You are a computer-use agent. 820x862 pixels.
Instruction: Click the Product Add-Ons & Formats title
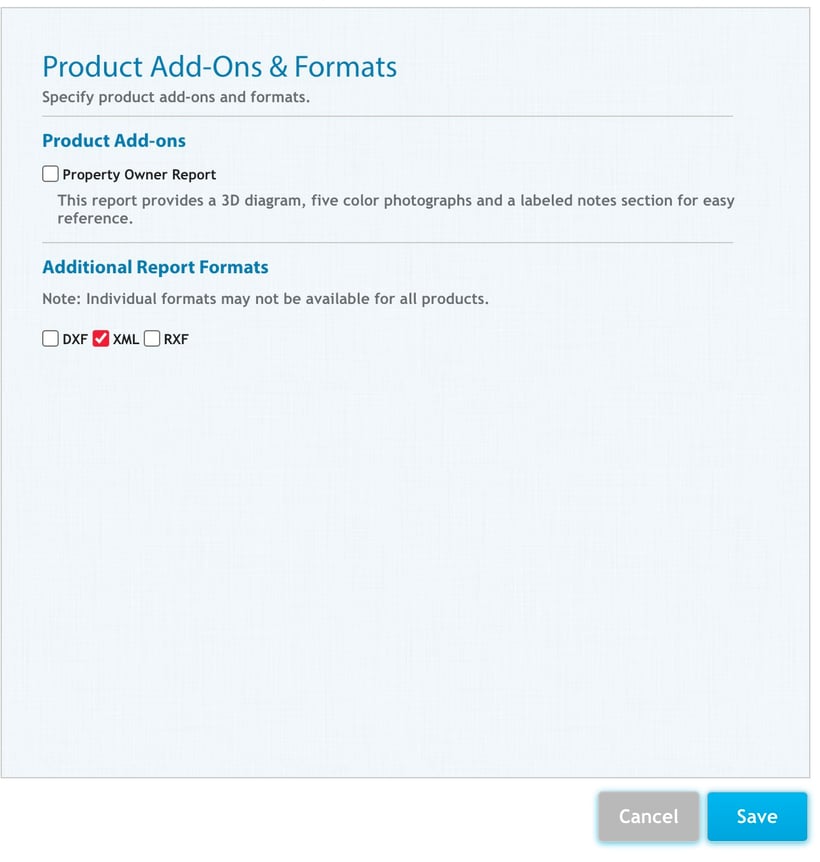click(219, 67)
